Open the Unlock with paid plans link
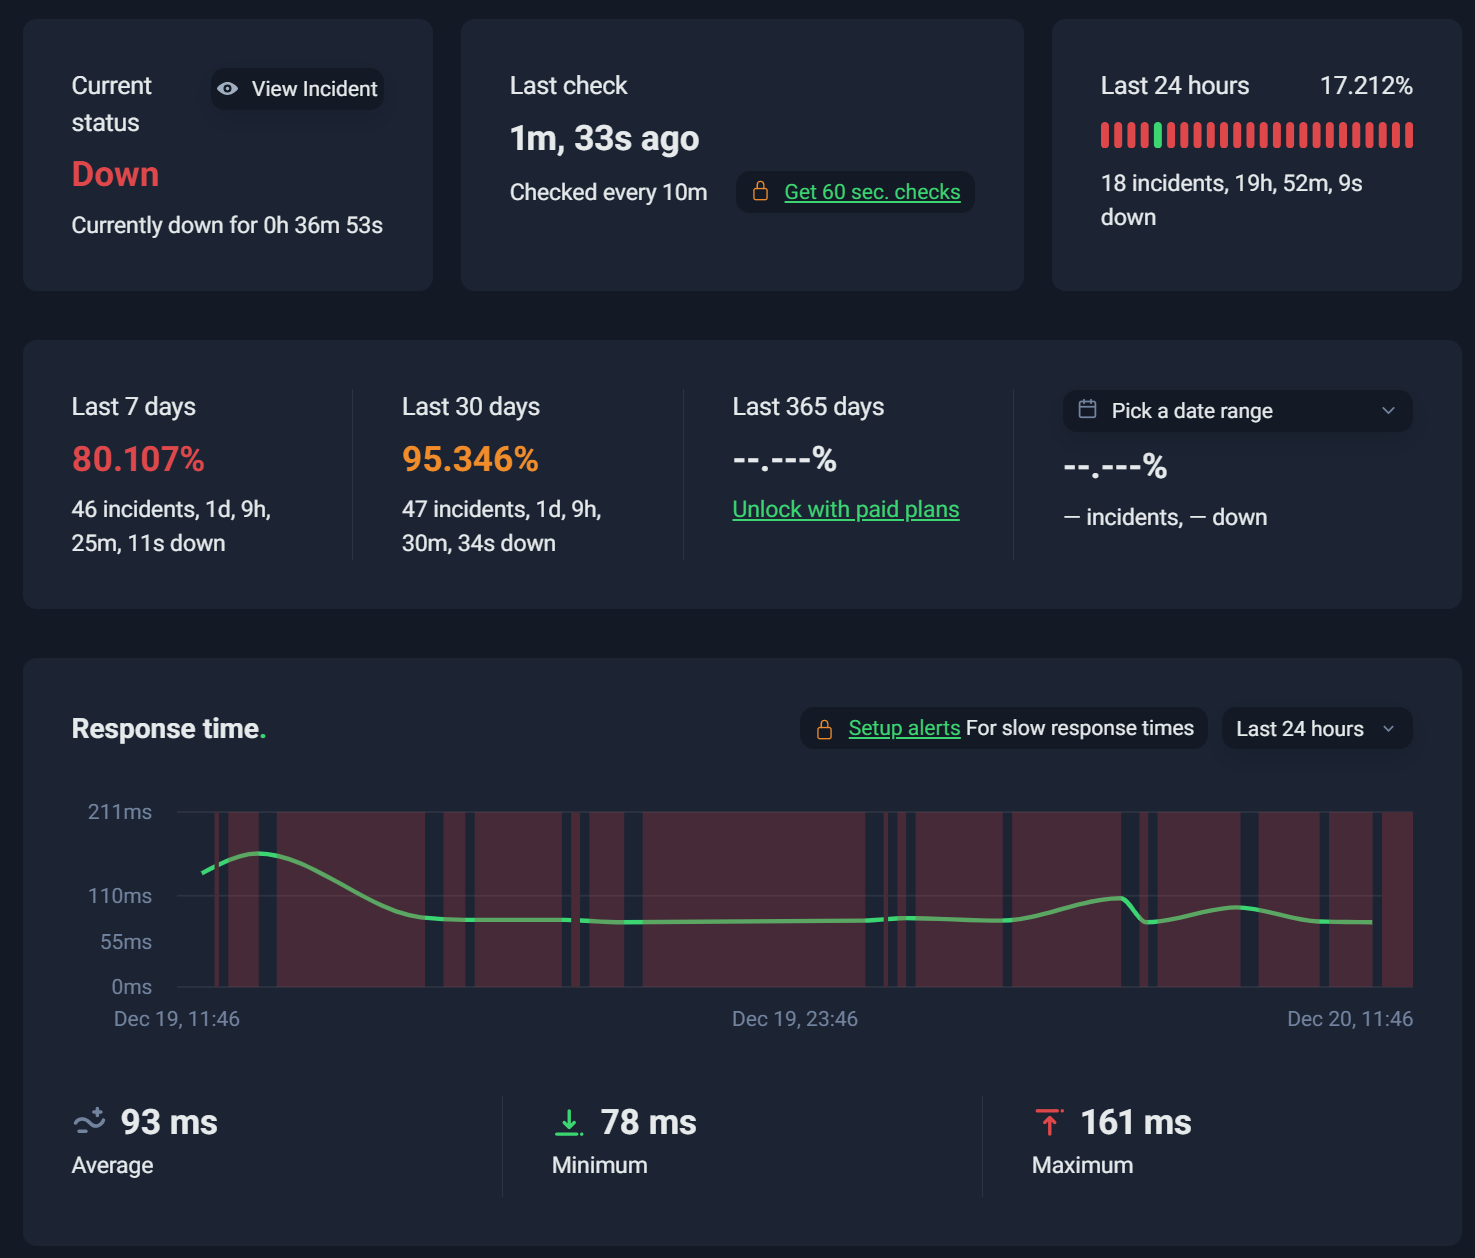Image resolution: width=1475 pixels, height=1258 pixels. (x=845, y=509)
